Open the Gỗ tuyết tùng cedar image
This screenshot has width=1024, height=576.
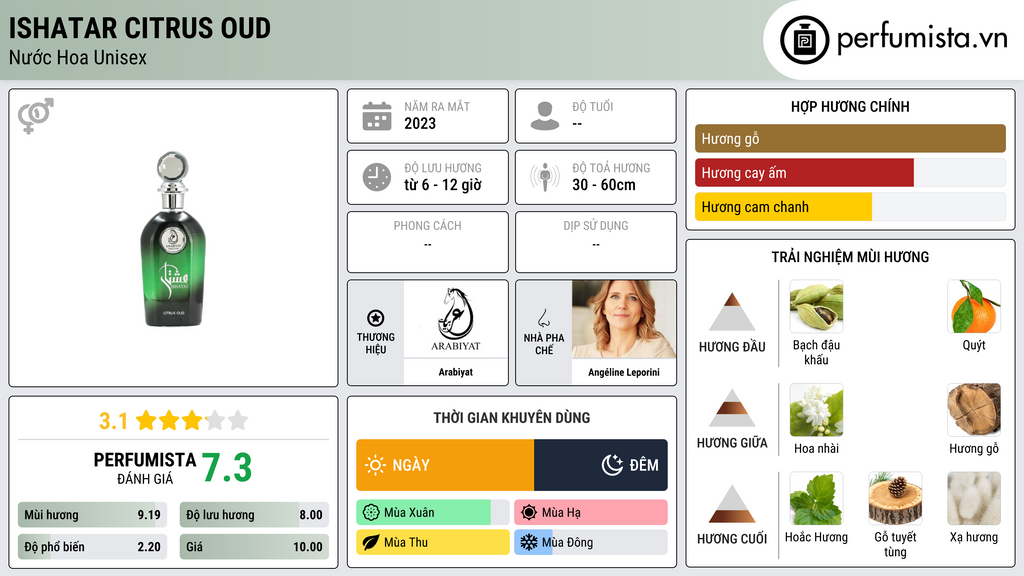click(x=895, y=498)
